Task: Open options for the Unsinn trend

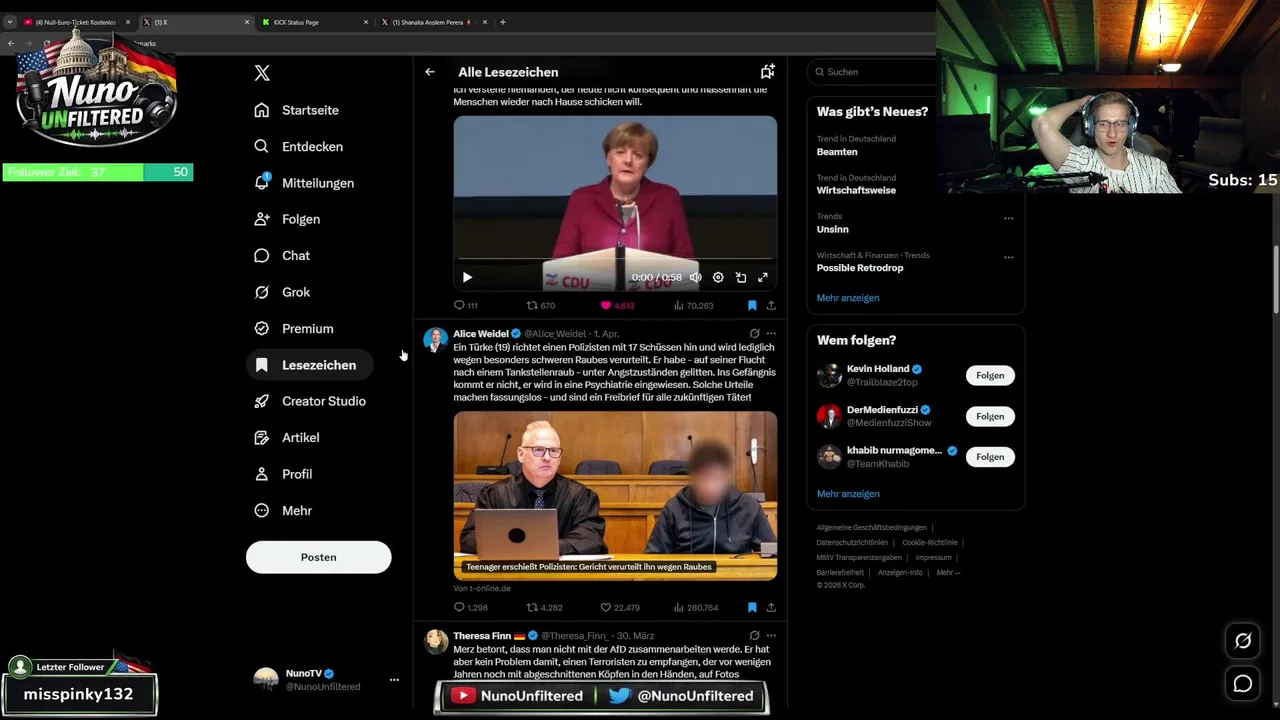Action: (x=1008, y=218)
